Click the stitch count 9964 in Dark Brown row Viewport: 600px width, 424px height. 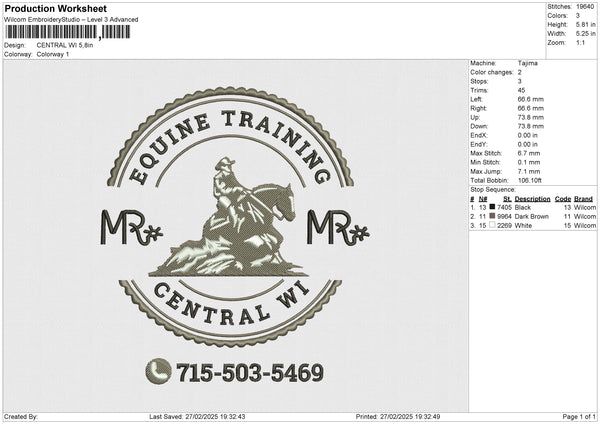tap(504, 217)
